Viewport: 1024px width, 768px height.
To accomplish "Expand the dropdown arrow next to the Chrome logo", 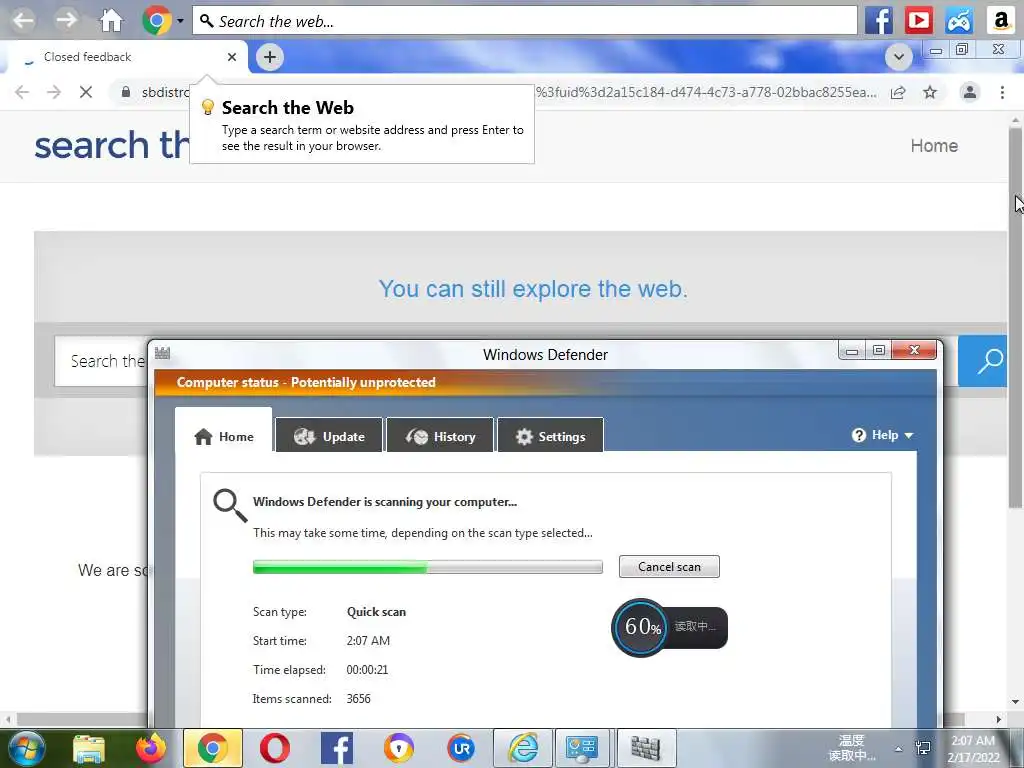I will coord(180,21).
